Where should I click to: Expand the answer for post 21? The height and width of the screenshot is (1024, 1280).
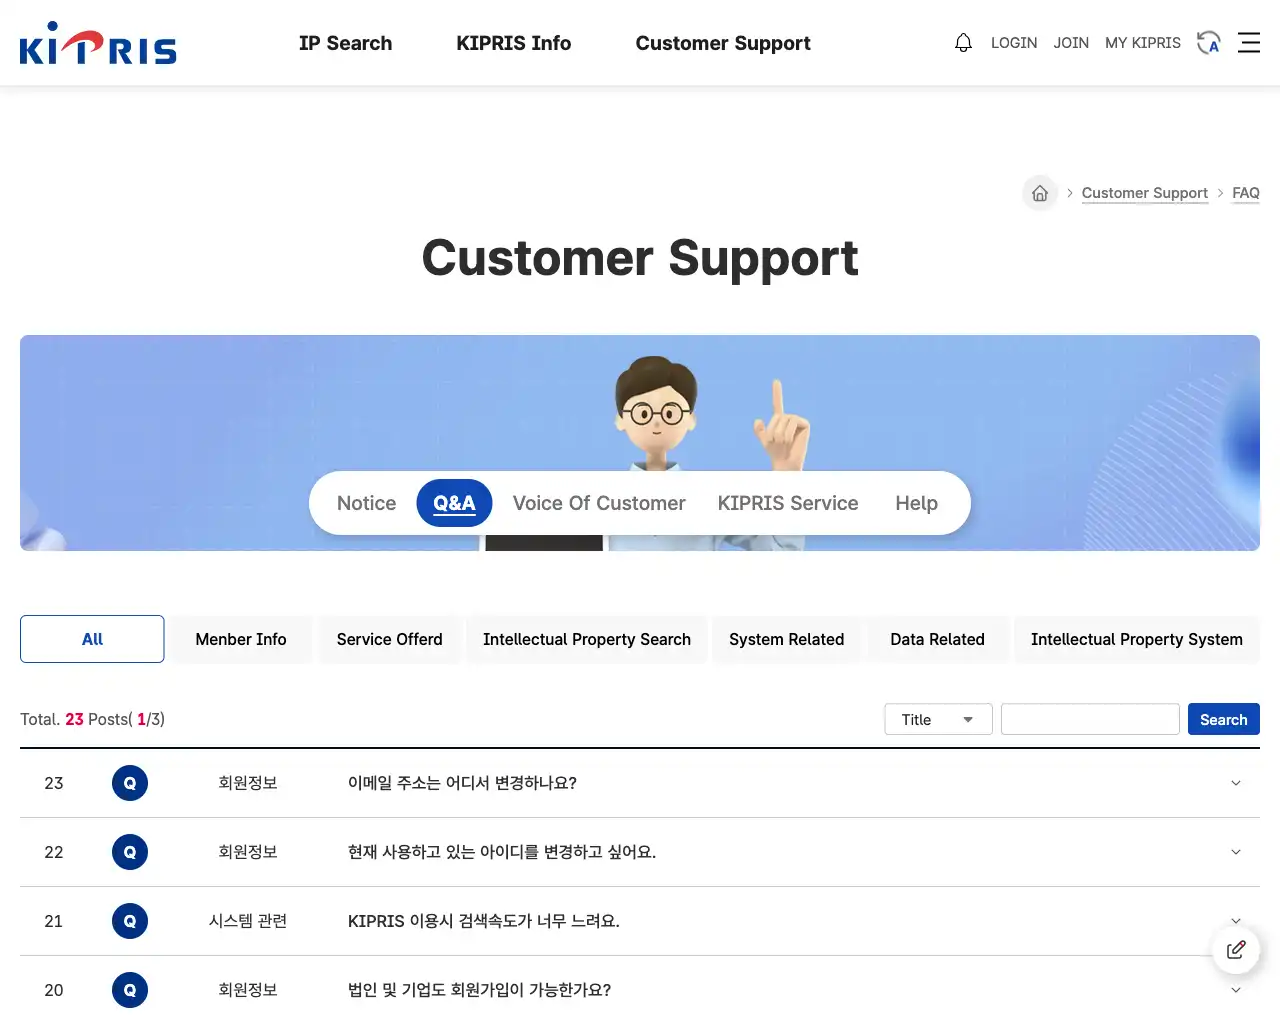[x=1236, y=920]
